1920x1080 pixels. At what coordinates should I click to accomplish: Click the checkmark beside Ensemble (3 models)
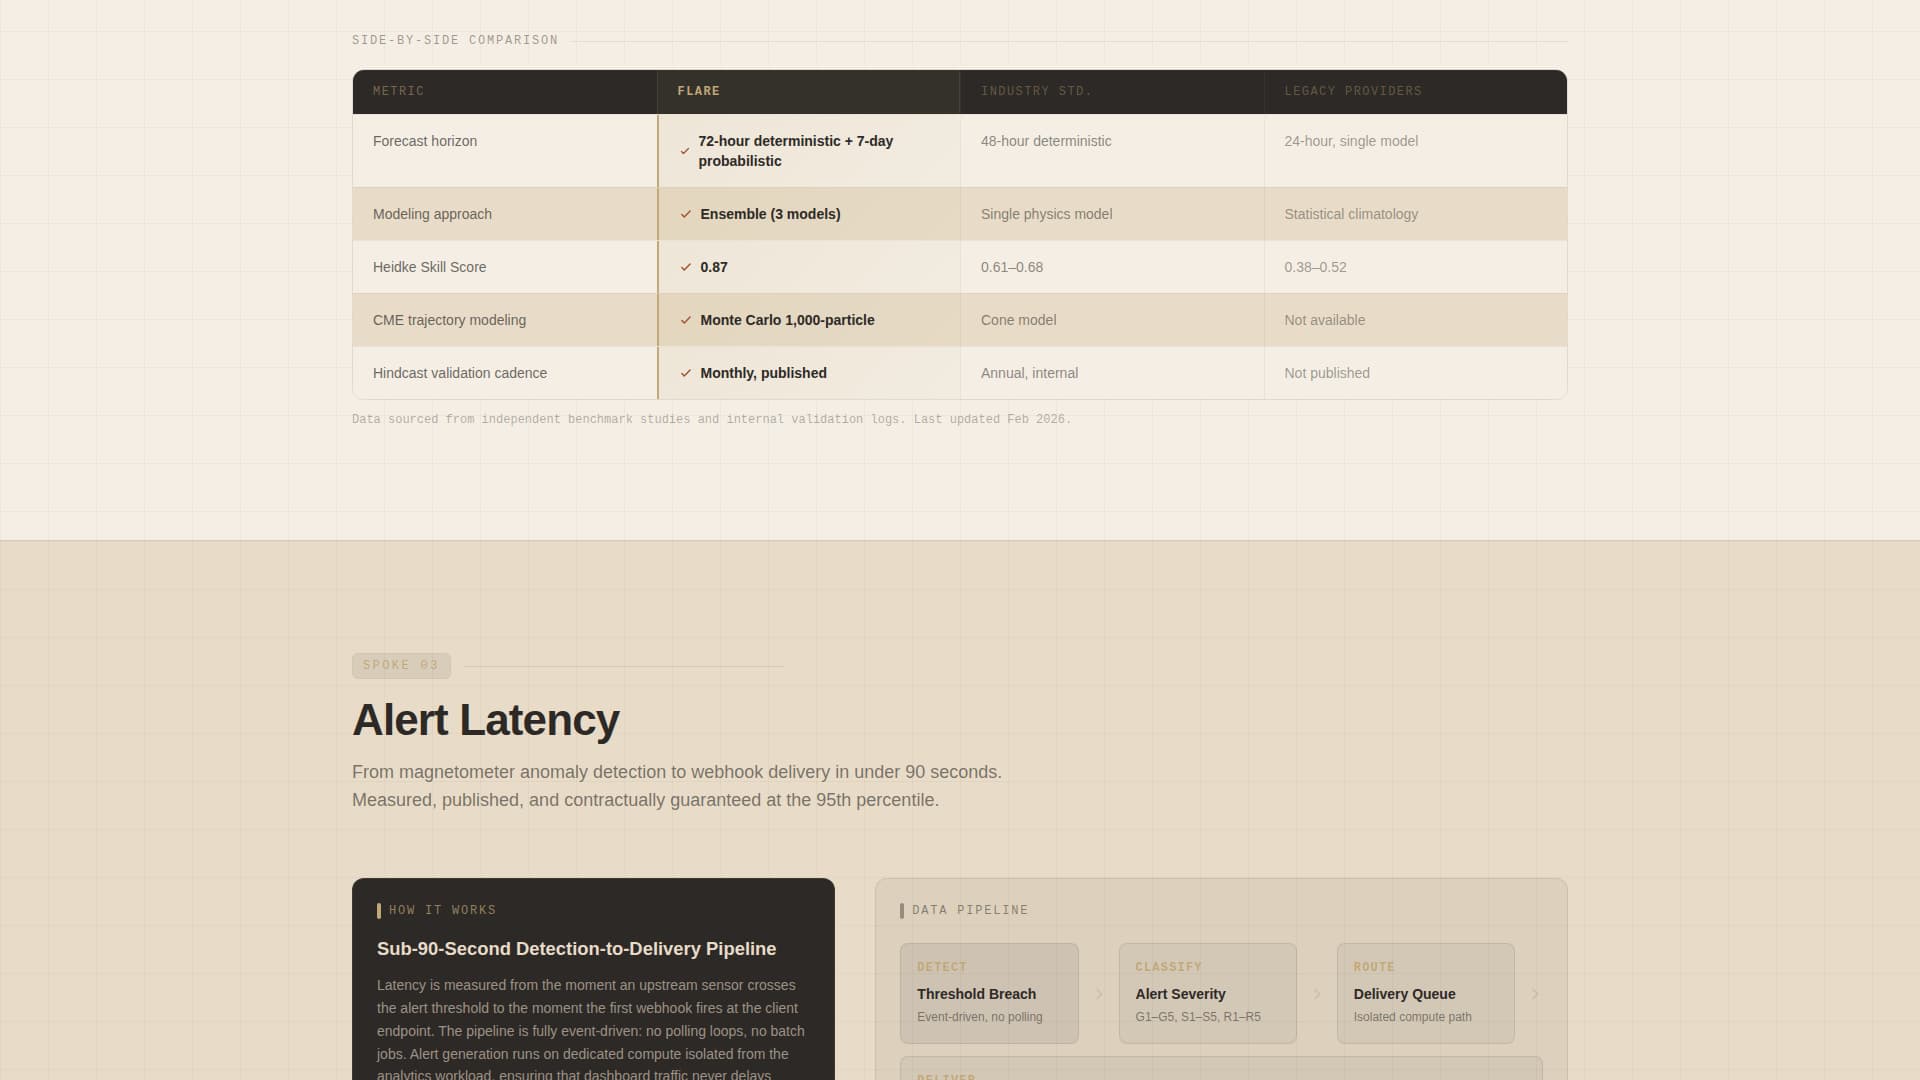click(x=686, y=214)
